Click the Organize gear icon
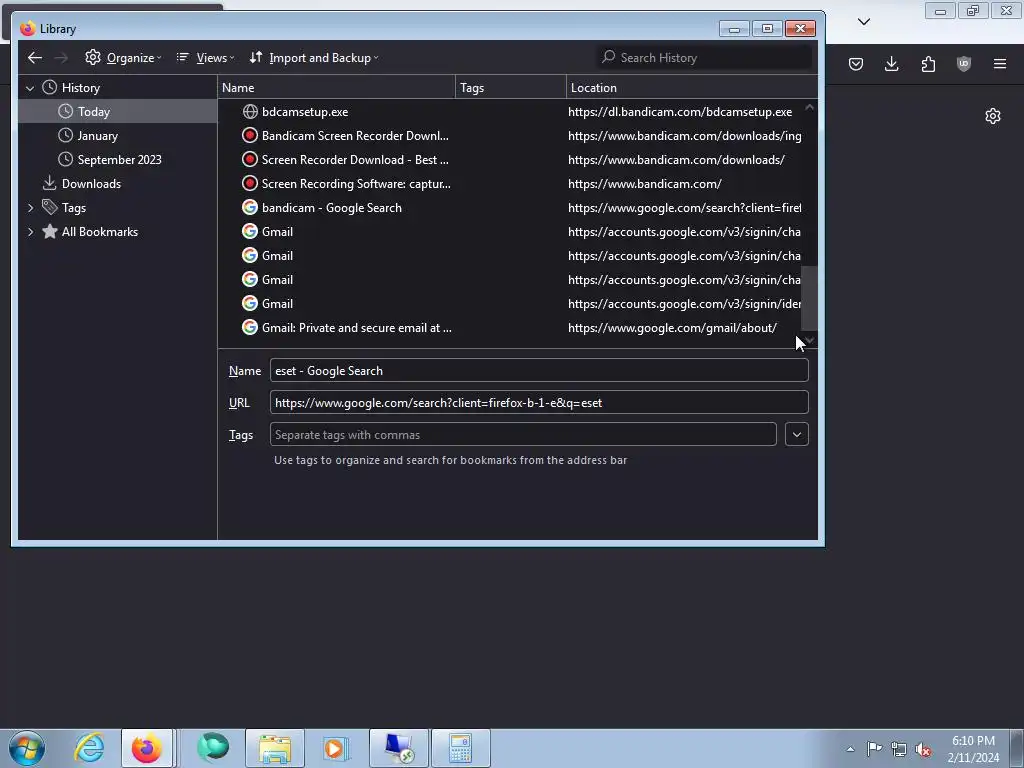Image resolution: width=1024 pixels, height=768 pixels. click(93, 57)
